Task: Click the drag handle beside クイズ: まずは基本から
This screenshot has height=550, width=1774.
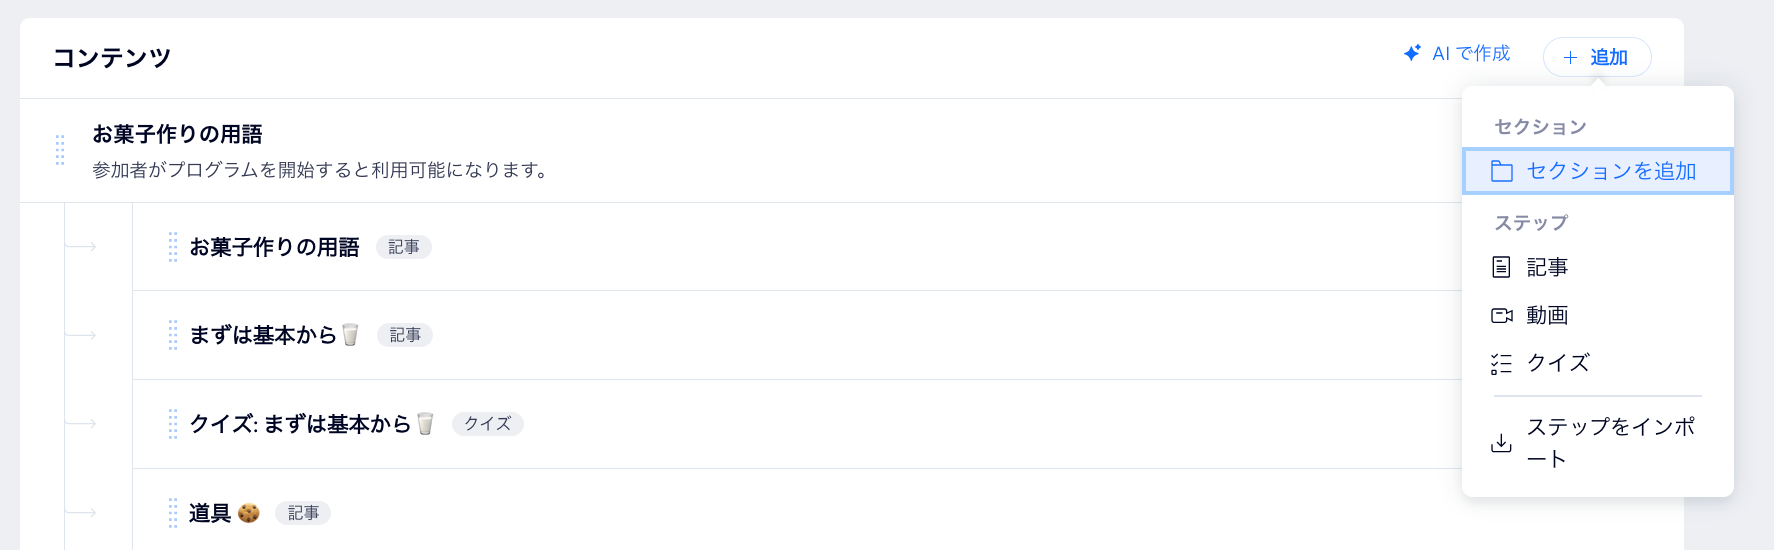Action: (173, 424)
